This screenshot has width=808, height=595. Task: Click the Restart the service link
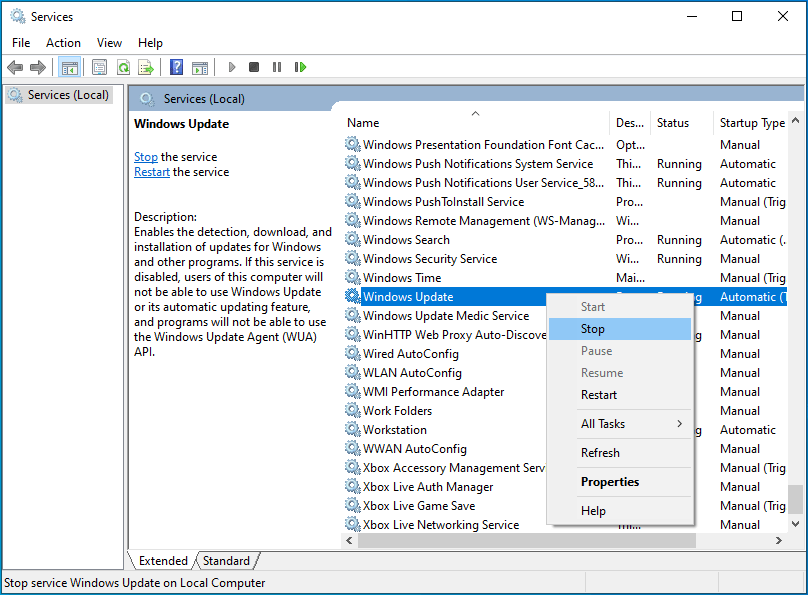(152, 172)
